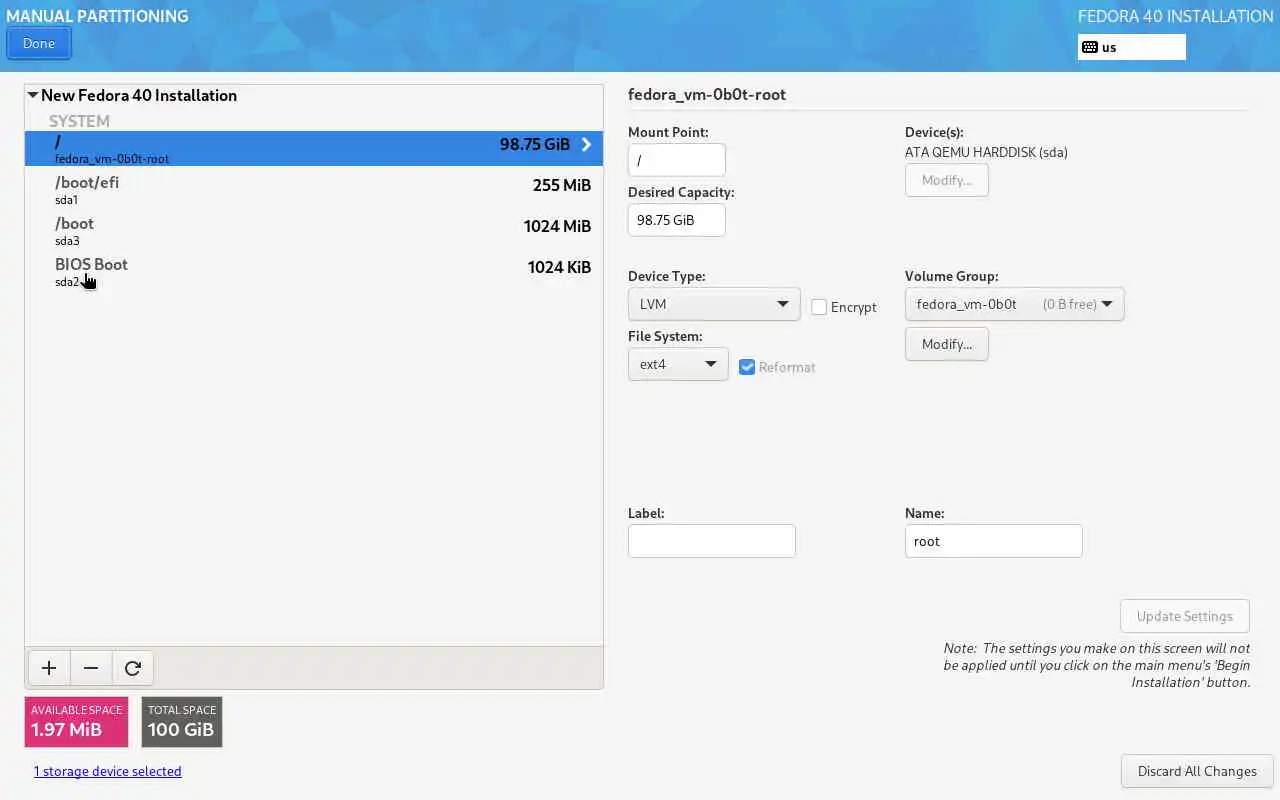Click the 1024 KiB size value
The height and width of the screenshot is (800, 1280).
coord(559,267)
